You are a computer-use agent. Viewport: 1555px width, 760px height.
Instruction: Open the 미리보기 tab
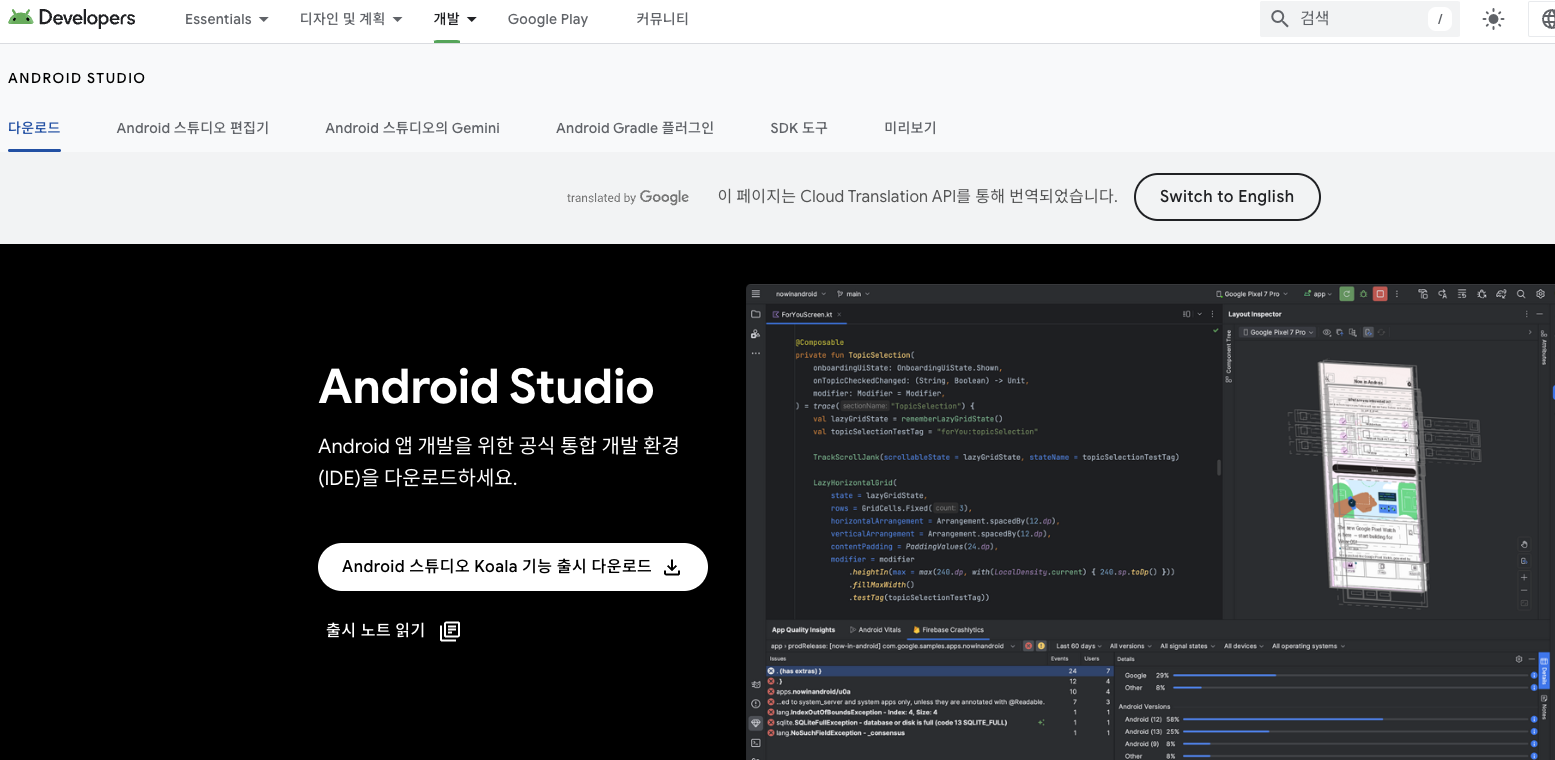pyautogui.click(x=910, y=128)
